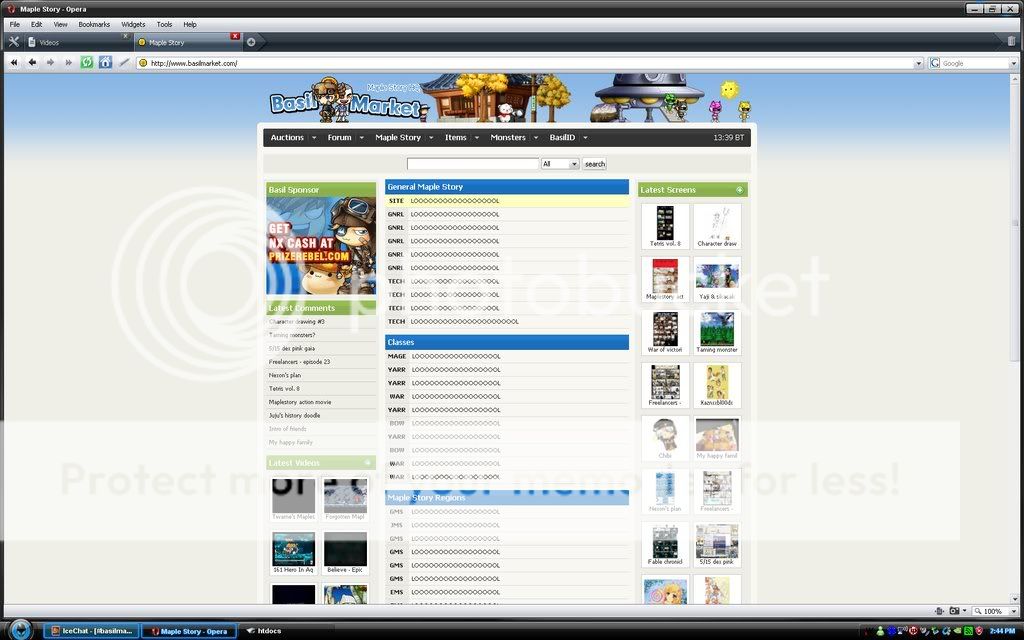
Task: Click the site search text field
Action: [472, 164]
